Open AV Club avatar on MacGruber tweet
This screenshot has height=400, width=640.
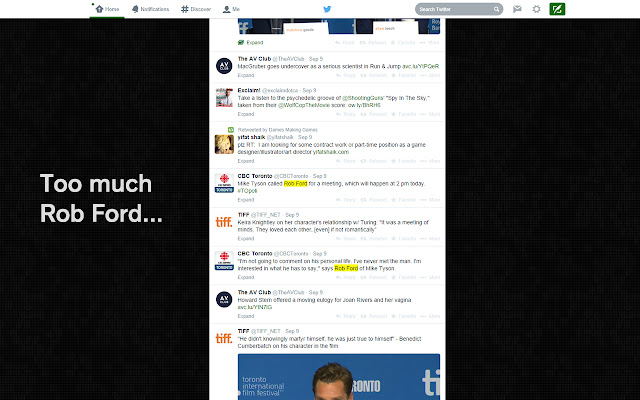tap(224, 66)
